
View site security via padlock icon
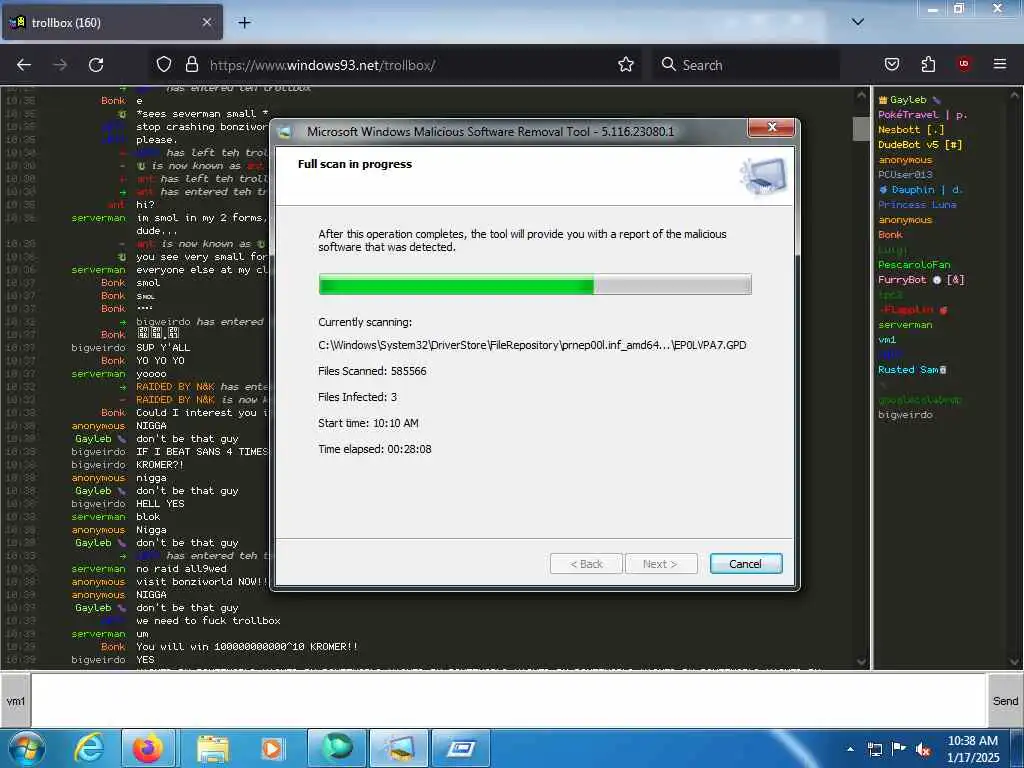(191, 64)
